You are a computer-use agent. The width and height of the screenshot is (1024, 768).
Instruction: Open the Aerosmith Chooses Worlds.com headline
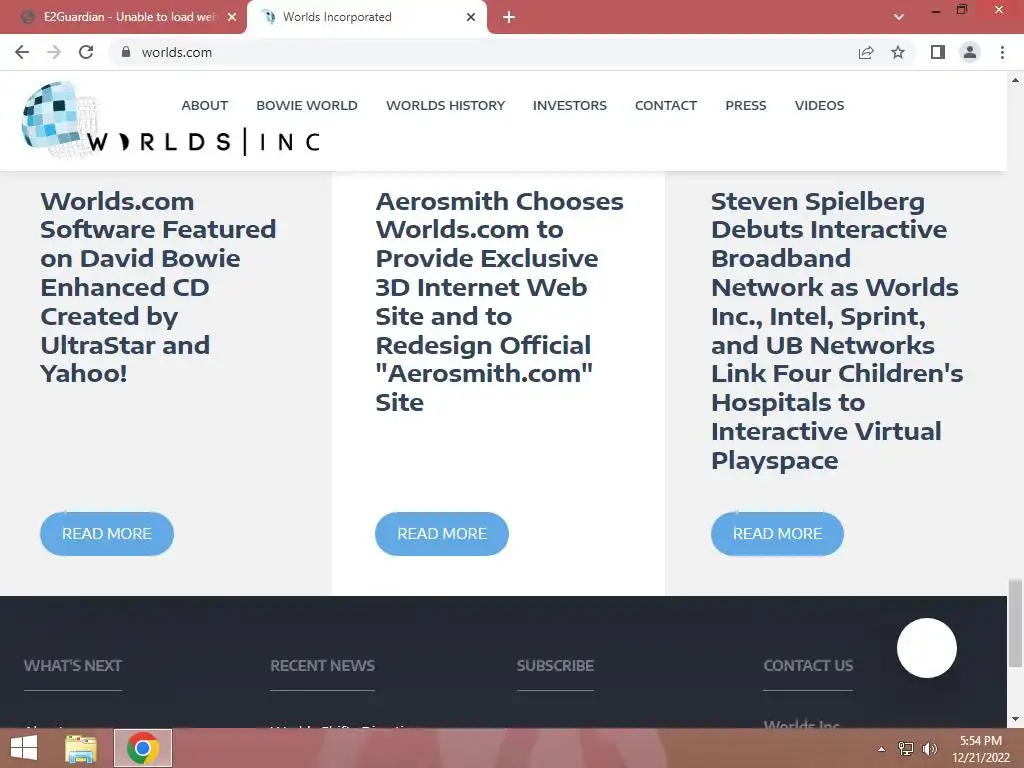[x=500, y=302]
